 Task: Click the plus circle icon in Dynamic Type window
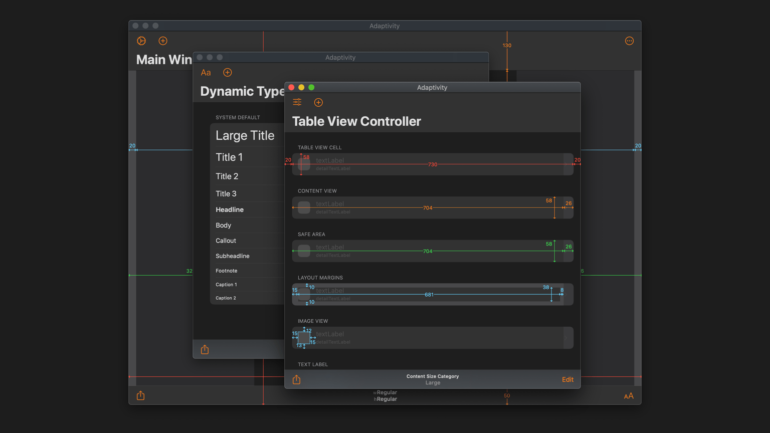(x=227, y=73)
